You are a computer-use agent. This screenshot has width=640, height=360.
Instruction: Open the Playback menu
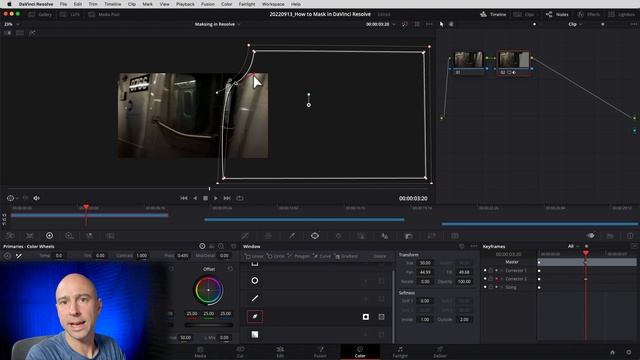point(185,4)
